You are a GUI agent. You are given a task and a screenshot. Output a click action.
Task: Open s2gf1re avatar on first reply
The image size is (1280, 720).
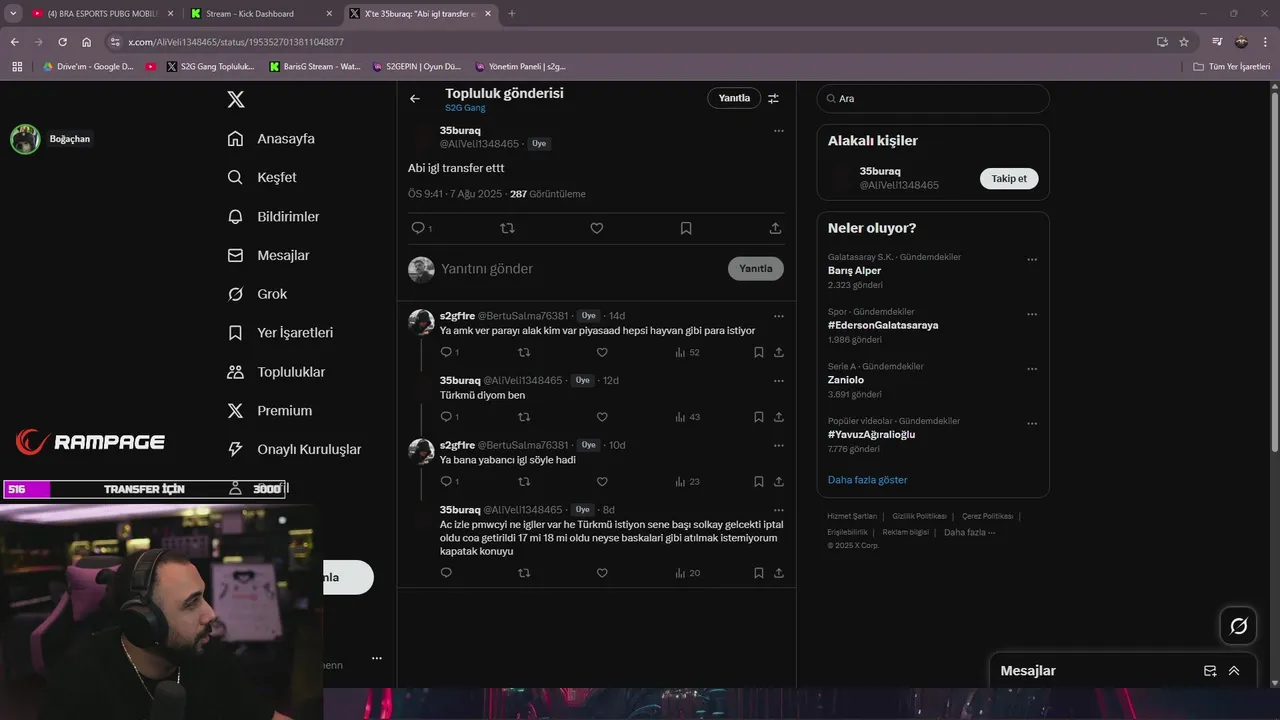point(421,322)
